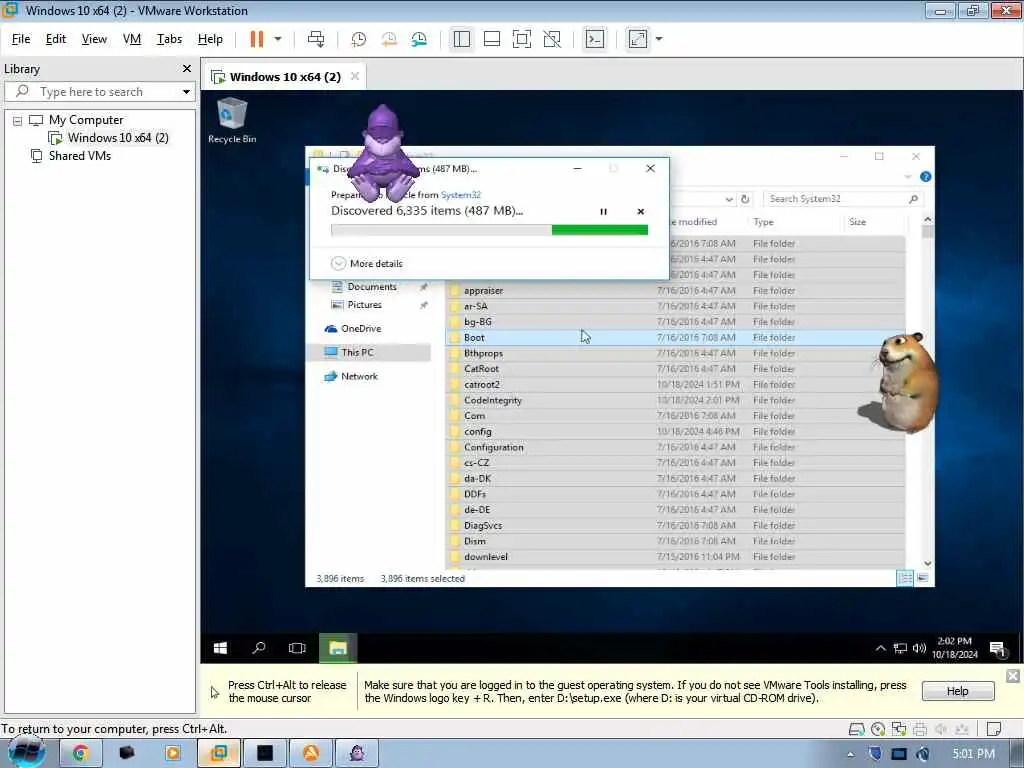Minimize the recycle progress dialog
Screen dimensions: 1024x768
pos(577,168)
